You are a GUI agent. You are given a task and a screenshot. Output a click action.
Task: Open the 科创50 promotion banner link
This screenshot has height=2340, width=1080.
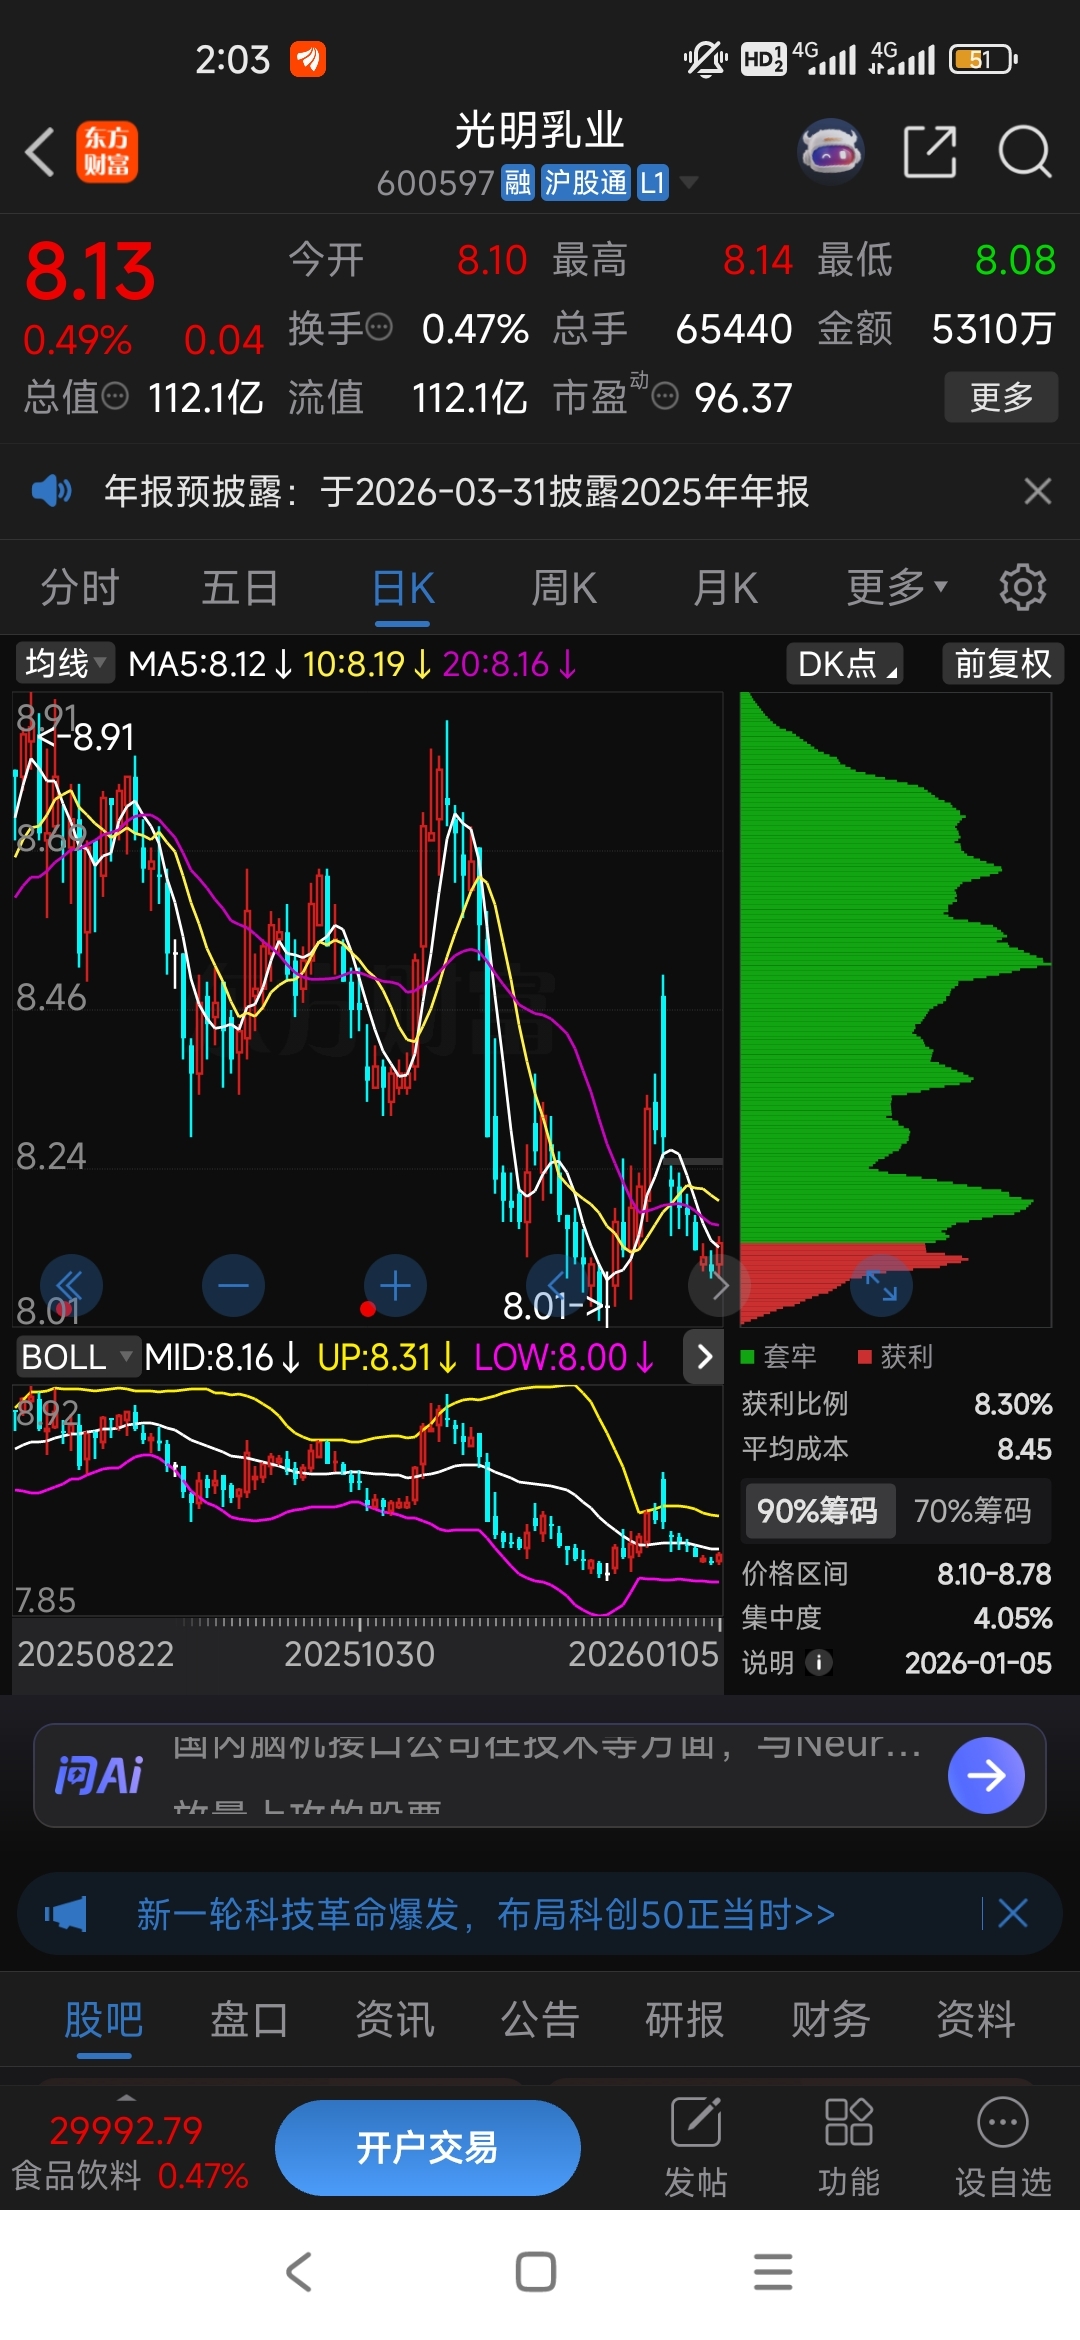(x=486, y=1914)
